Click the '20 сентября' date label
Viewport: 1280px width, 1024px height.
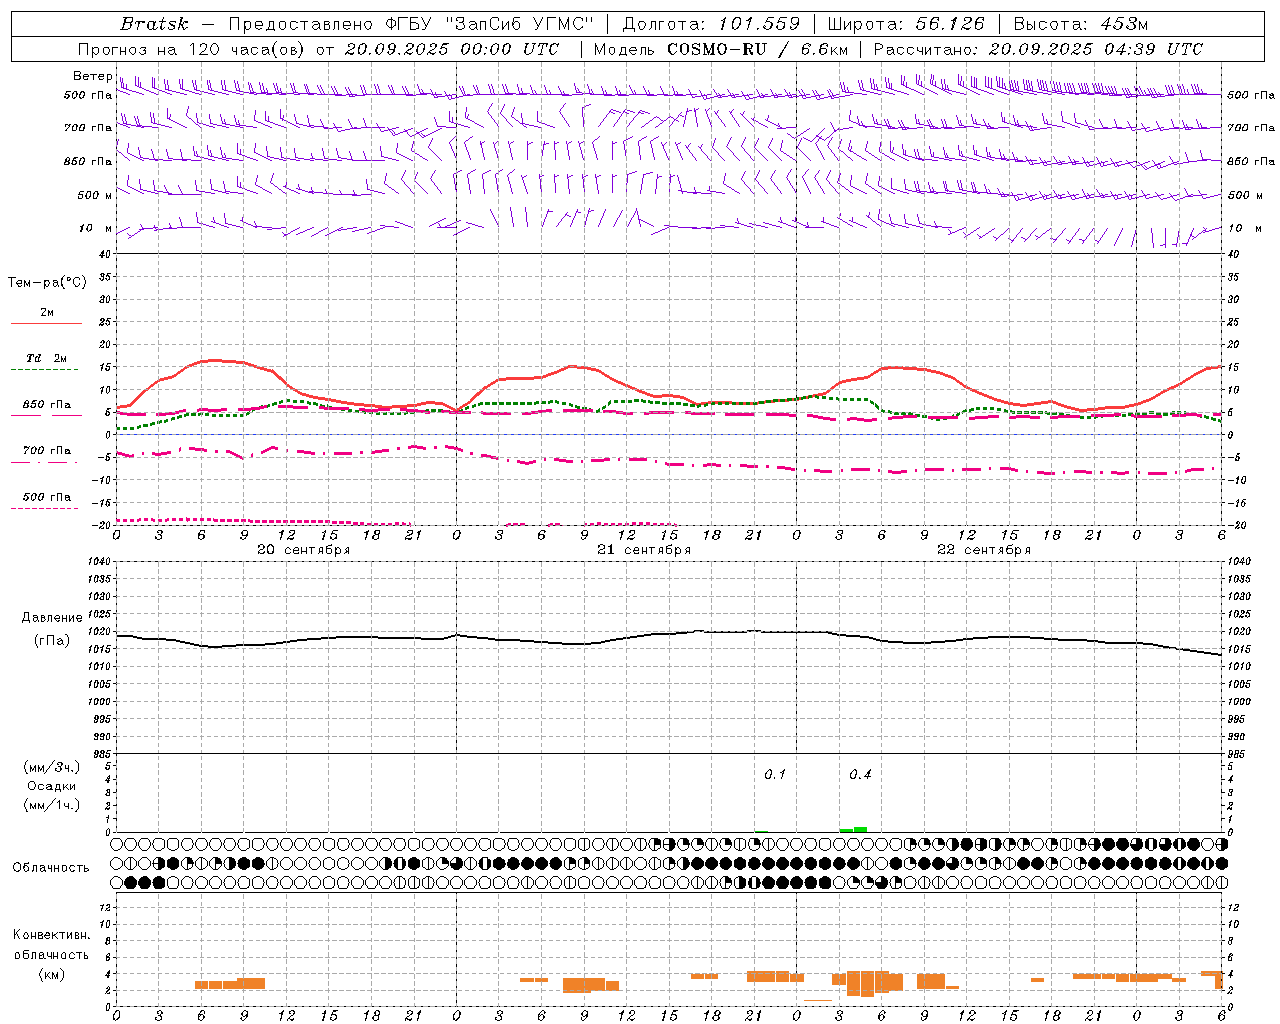[303, 550]
